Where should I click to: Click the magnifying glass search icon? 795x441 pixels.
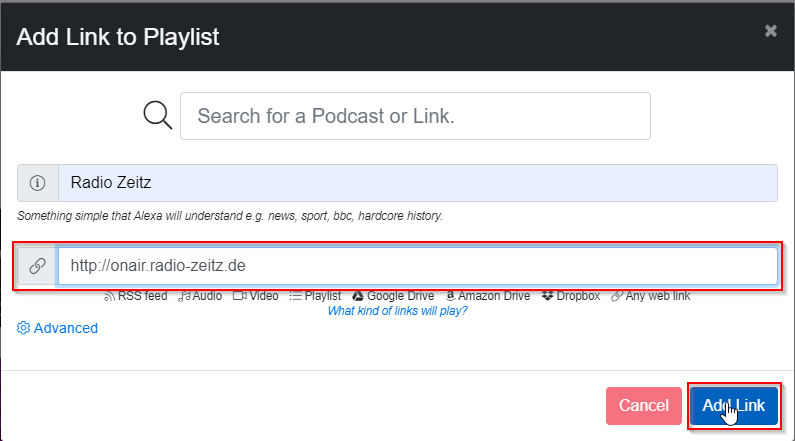coord(158,115)
